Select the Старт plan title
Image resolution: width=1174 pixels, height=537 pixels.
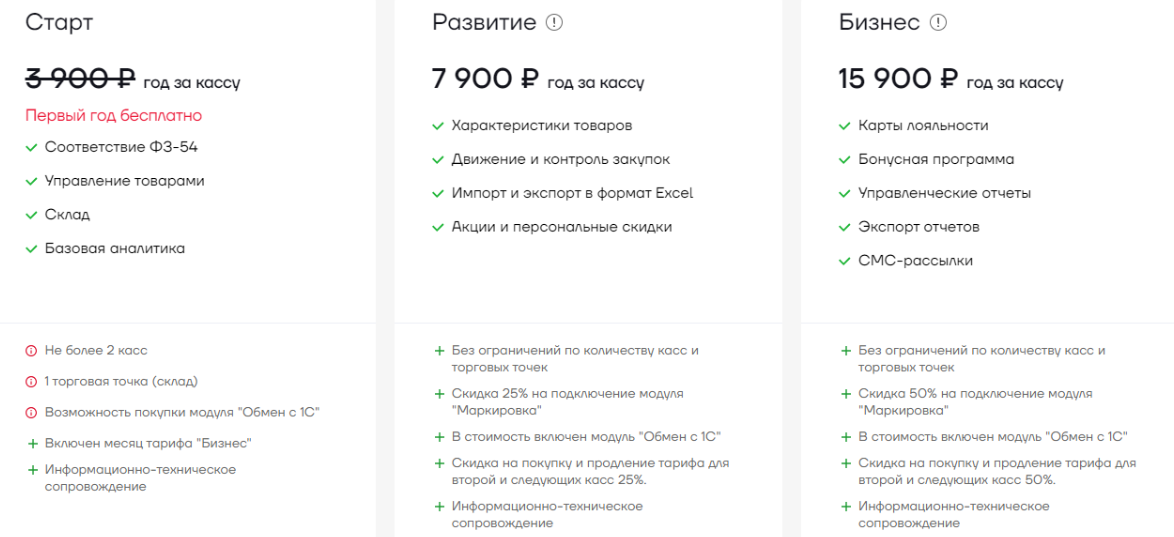click(59, 23)
